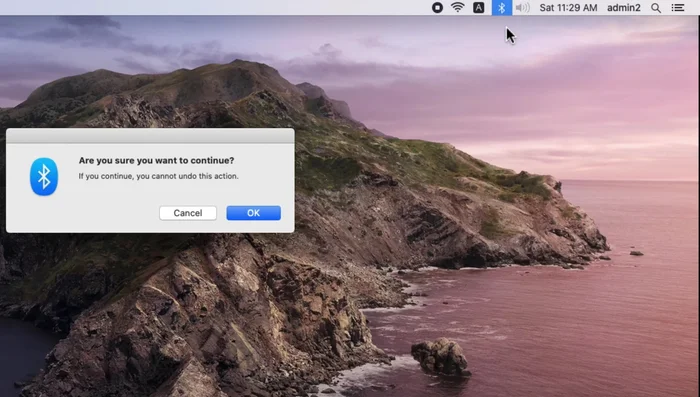Screen dimensions: 700x397
Task: Cancel the Bluetooth confirmation dialog
Action: [188, 213]
